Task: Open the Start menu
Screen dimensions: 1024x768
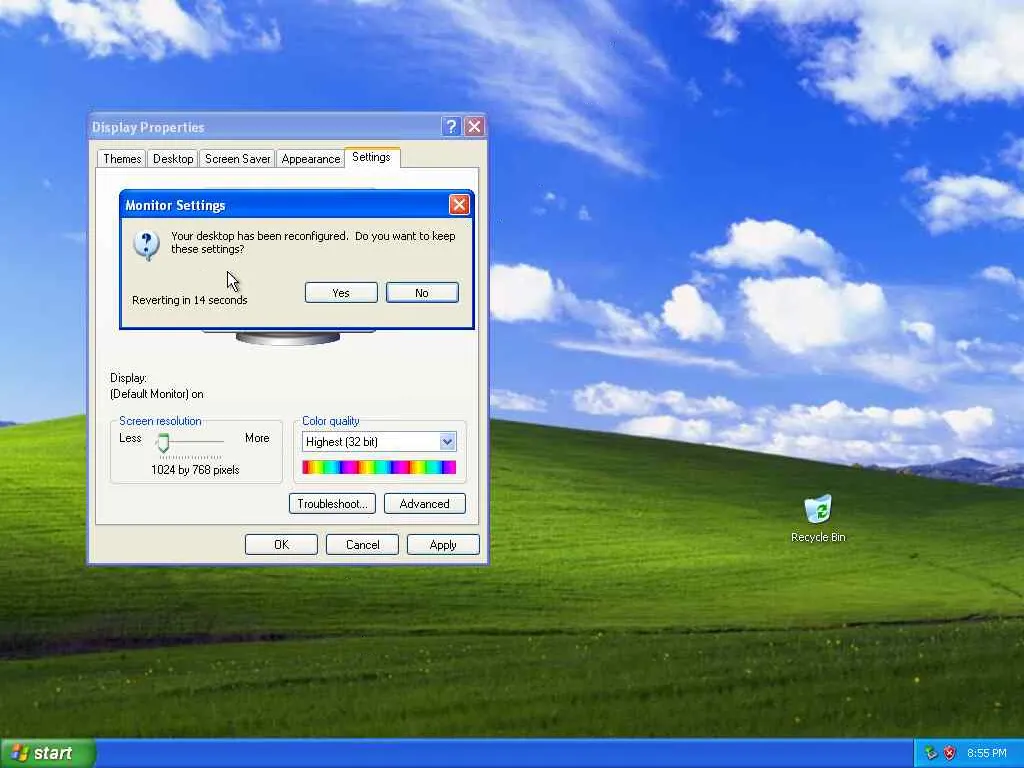Action: click(47, 753)
